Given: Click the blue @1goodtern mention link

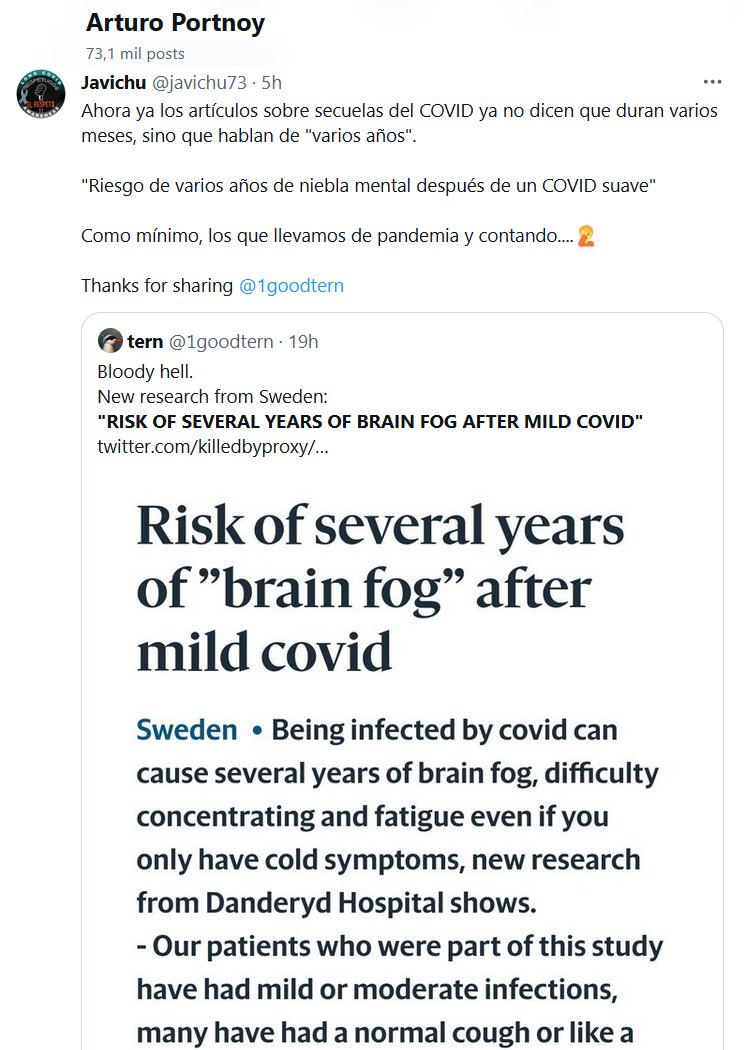Looking at the screenshot, I should click(x=291, y=285).
